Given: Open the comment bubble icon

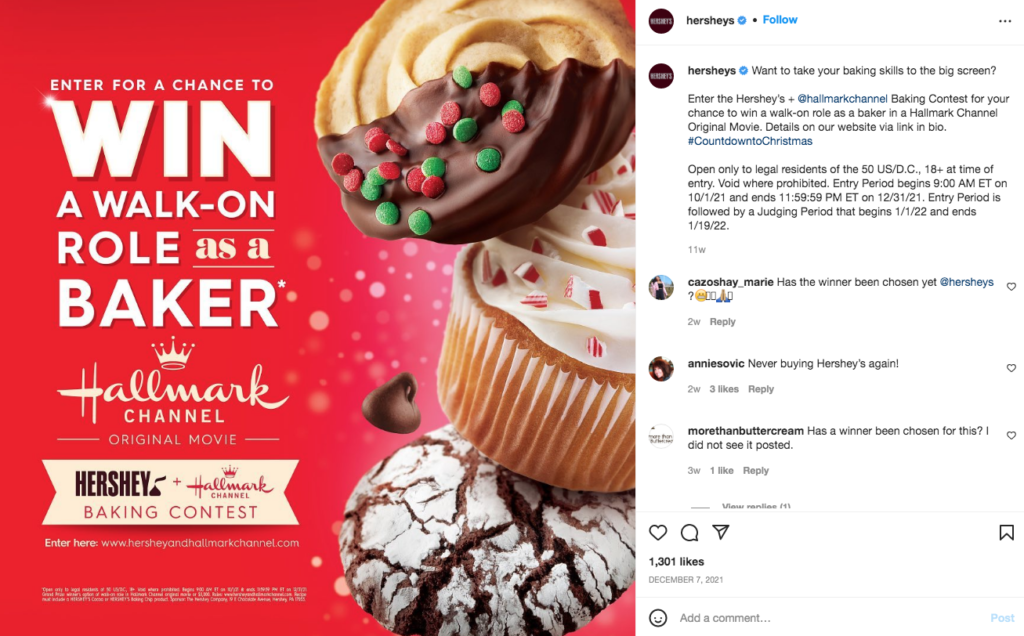Looking at the screenshot, I should point(689,533).
